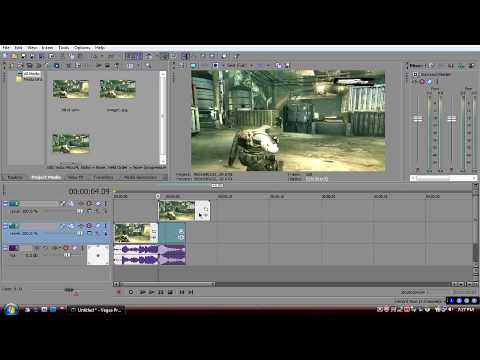The height and width of the screenshot is (360, 480).
Task: Solo video track 2
Action: 106,226
